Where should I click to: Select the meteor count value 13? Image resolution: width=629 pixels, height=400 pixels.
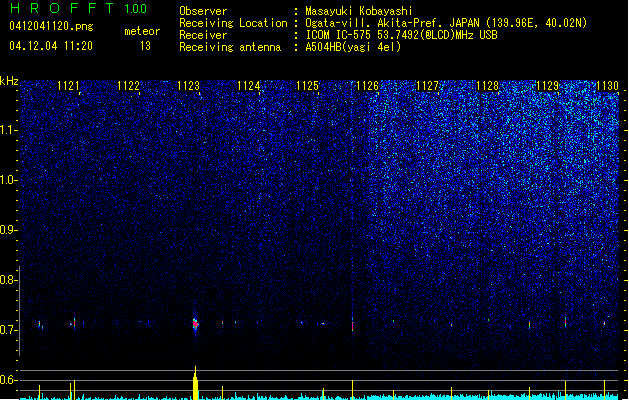click(145, 46)
